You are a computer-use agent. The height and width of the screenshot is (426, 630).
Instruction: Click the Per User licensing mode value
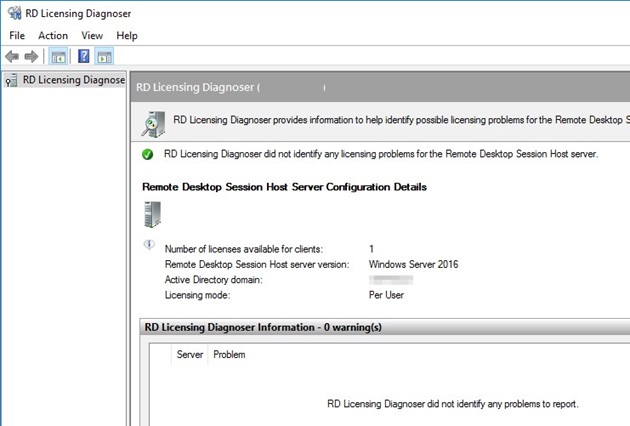coord(388,296)
